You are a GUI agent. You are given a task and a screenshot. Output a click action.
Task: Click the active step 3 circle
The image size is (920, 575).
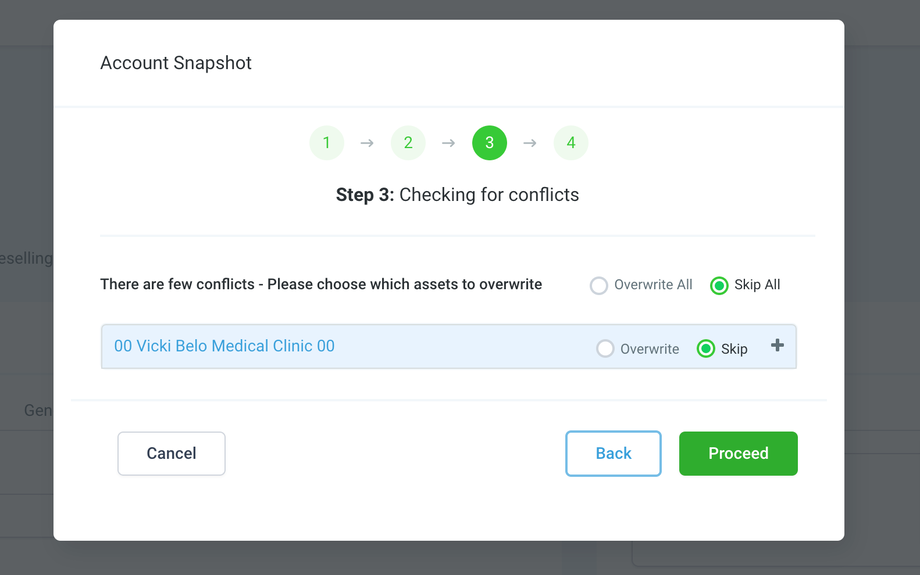[x=489, y=143]
